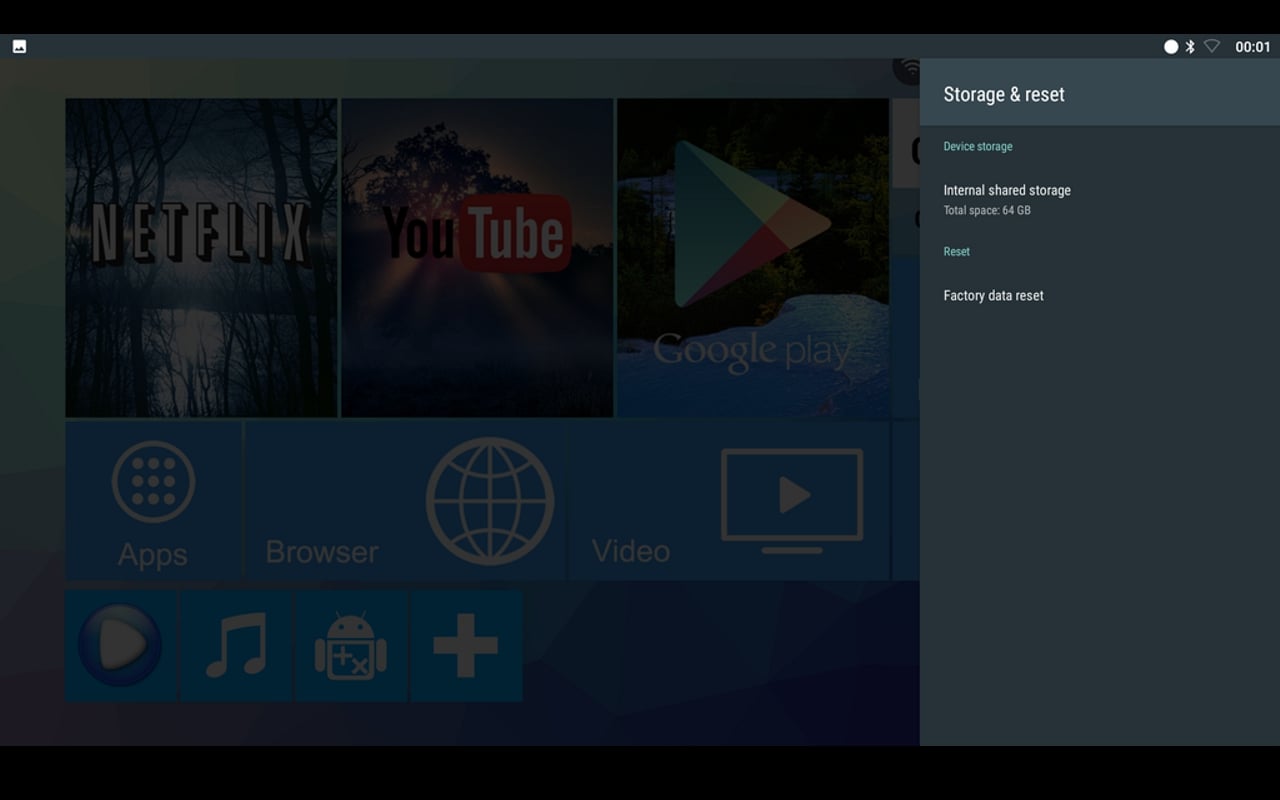Add a shortcut with the plus tile
The image size is (1280, 800).
466,646
